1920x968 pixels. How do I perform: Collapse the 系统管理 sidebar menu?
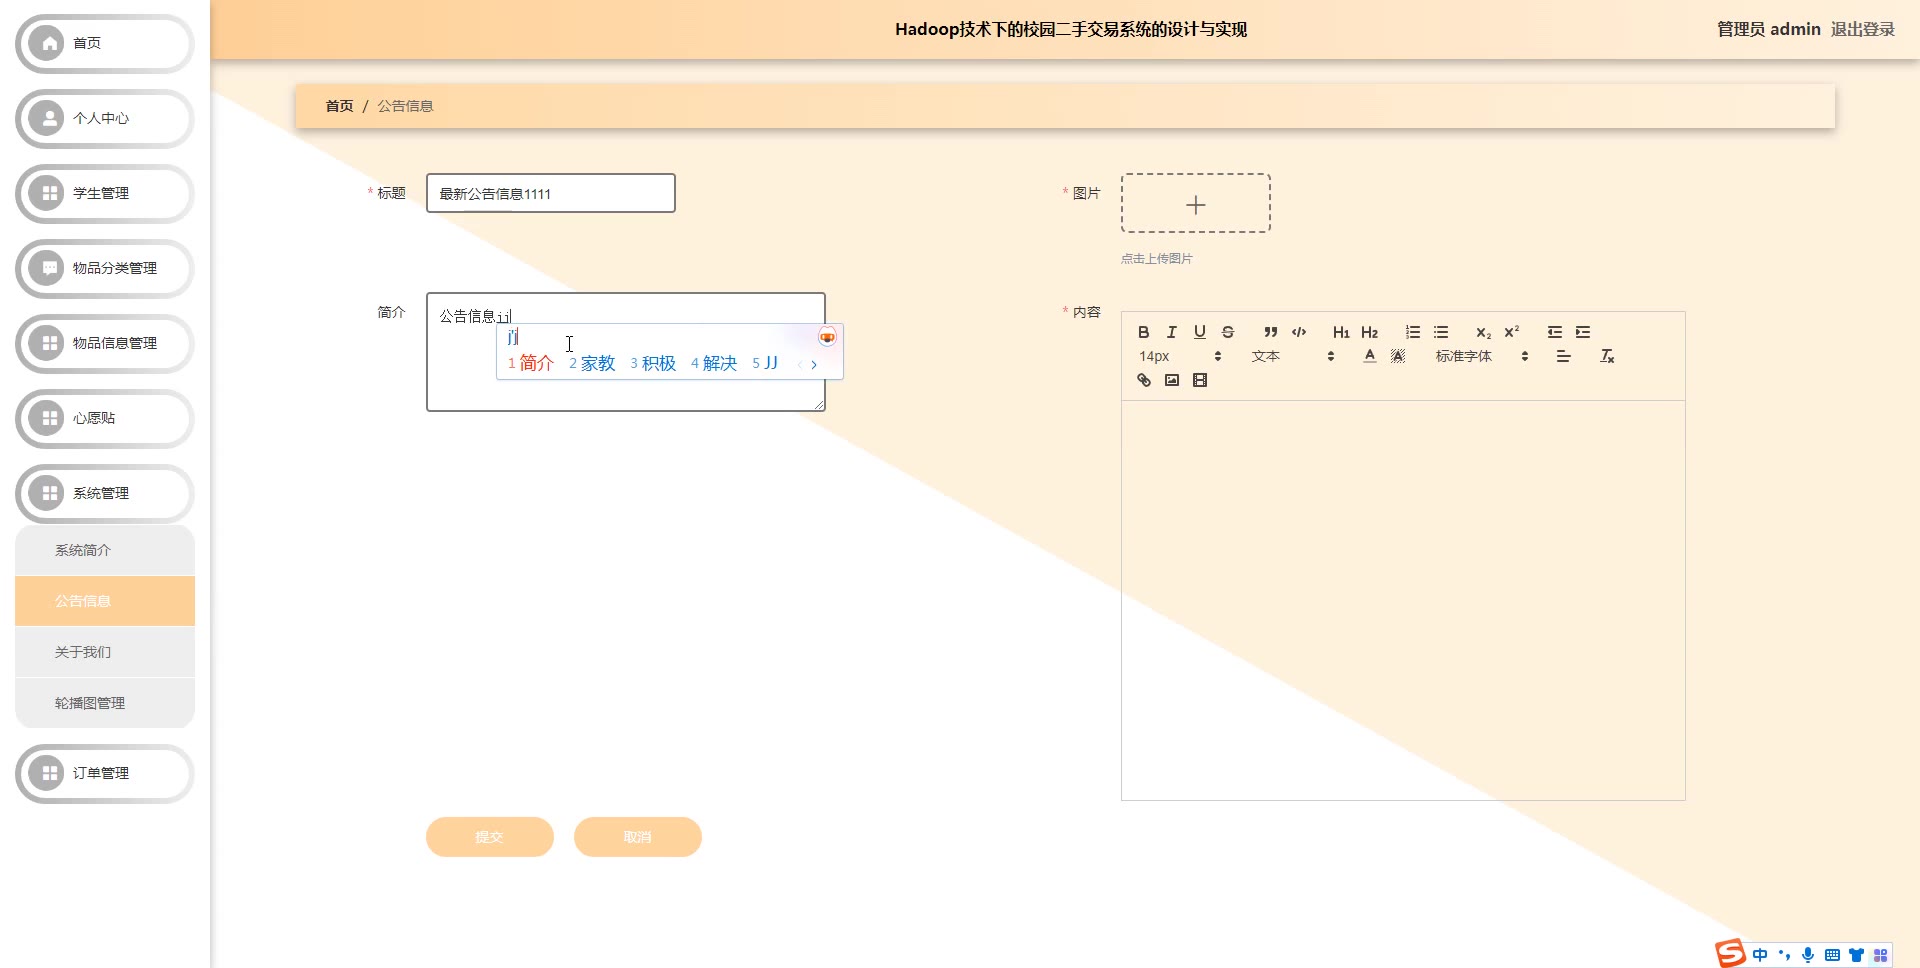[x=105, y=493]
